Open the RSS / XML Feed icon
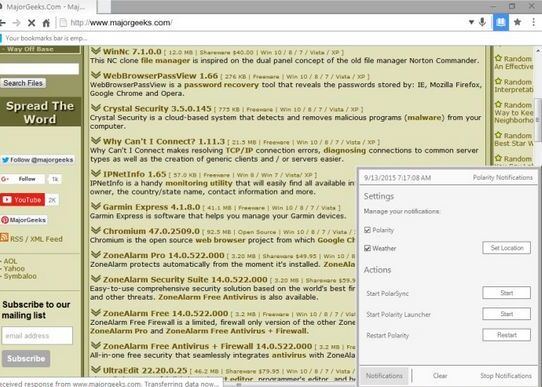 click(4, 237)
